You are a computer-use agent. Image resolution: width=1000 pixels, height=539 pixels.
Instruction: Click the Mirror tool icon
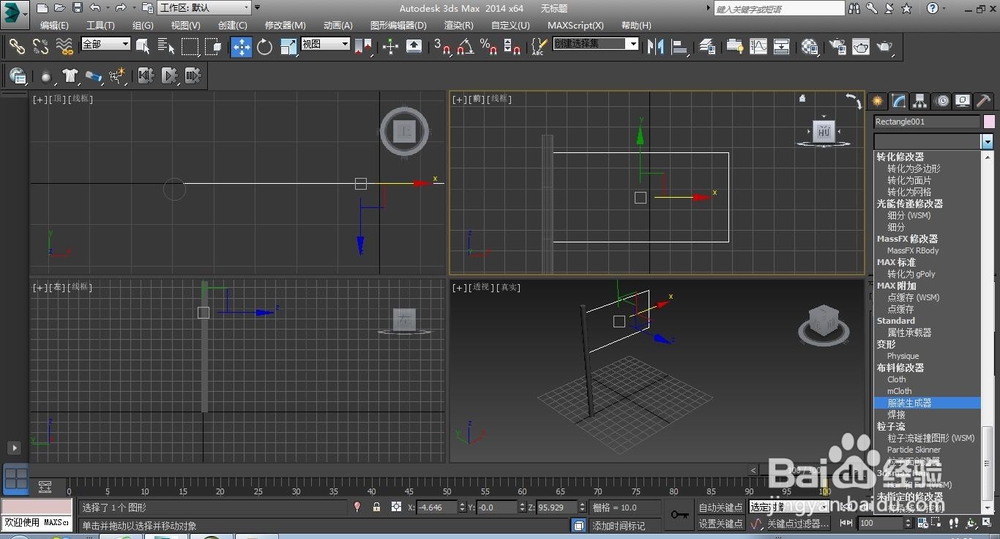pyautogui.click(x=657, y=46)
